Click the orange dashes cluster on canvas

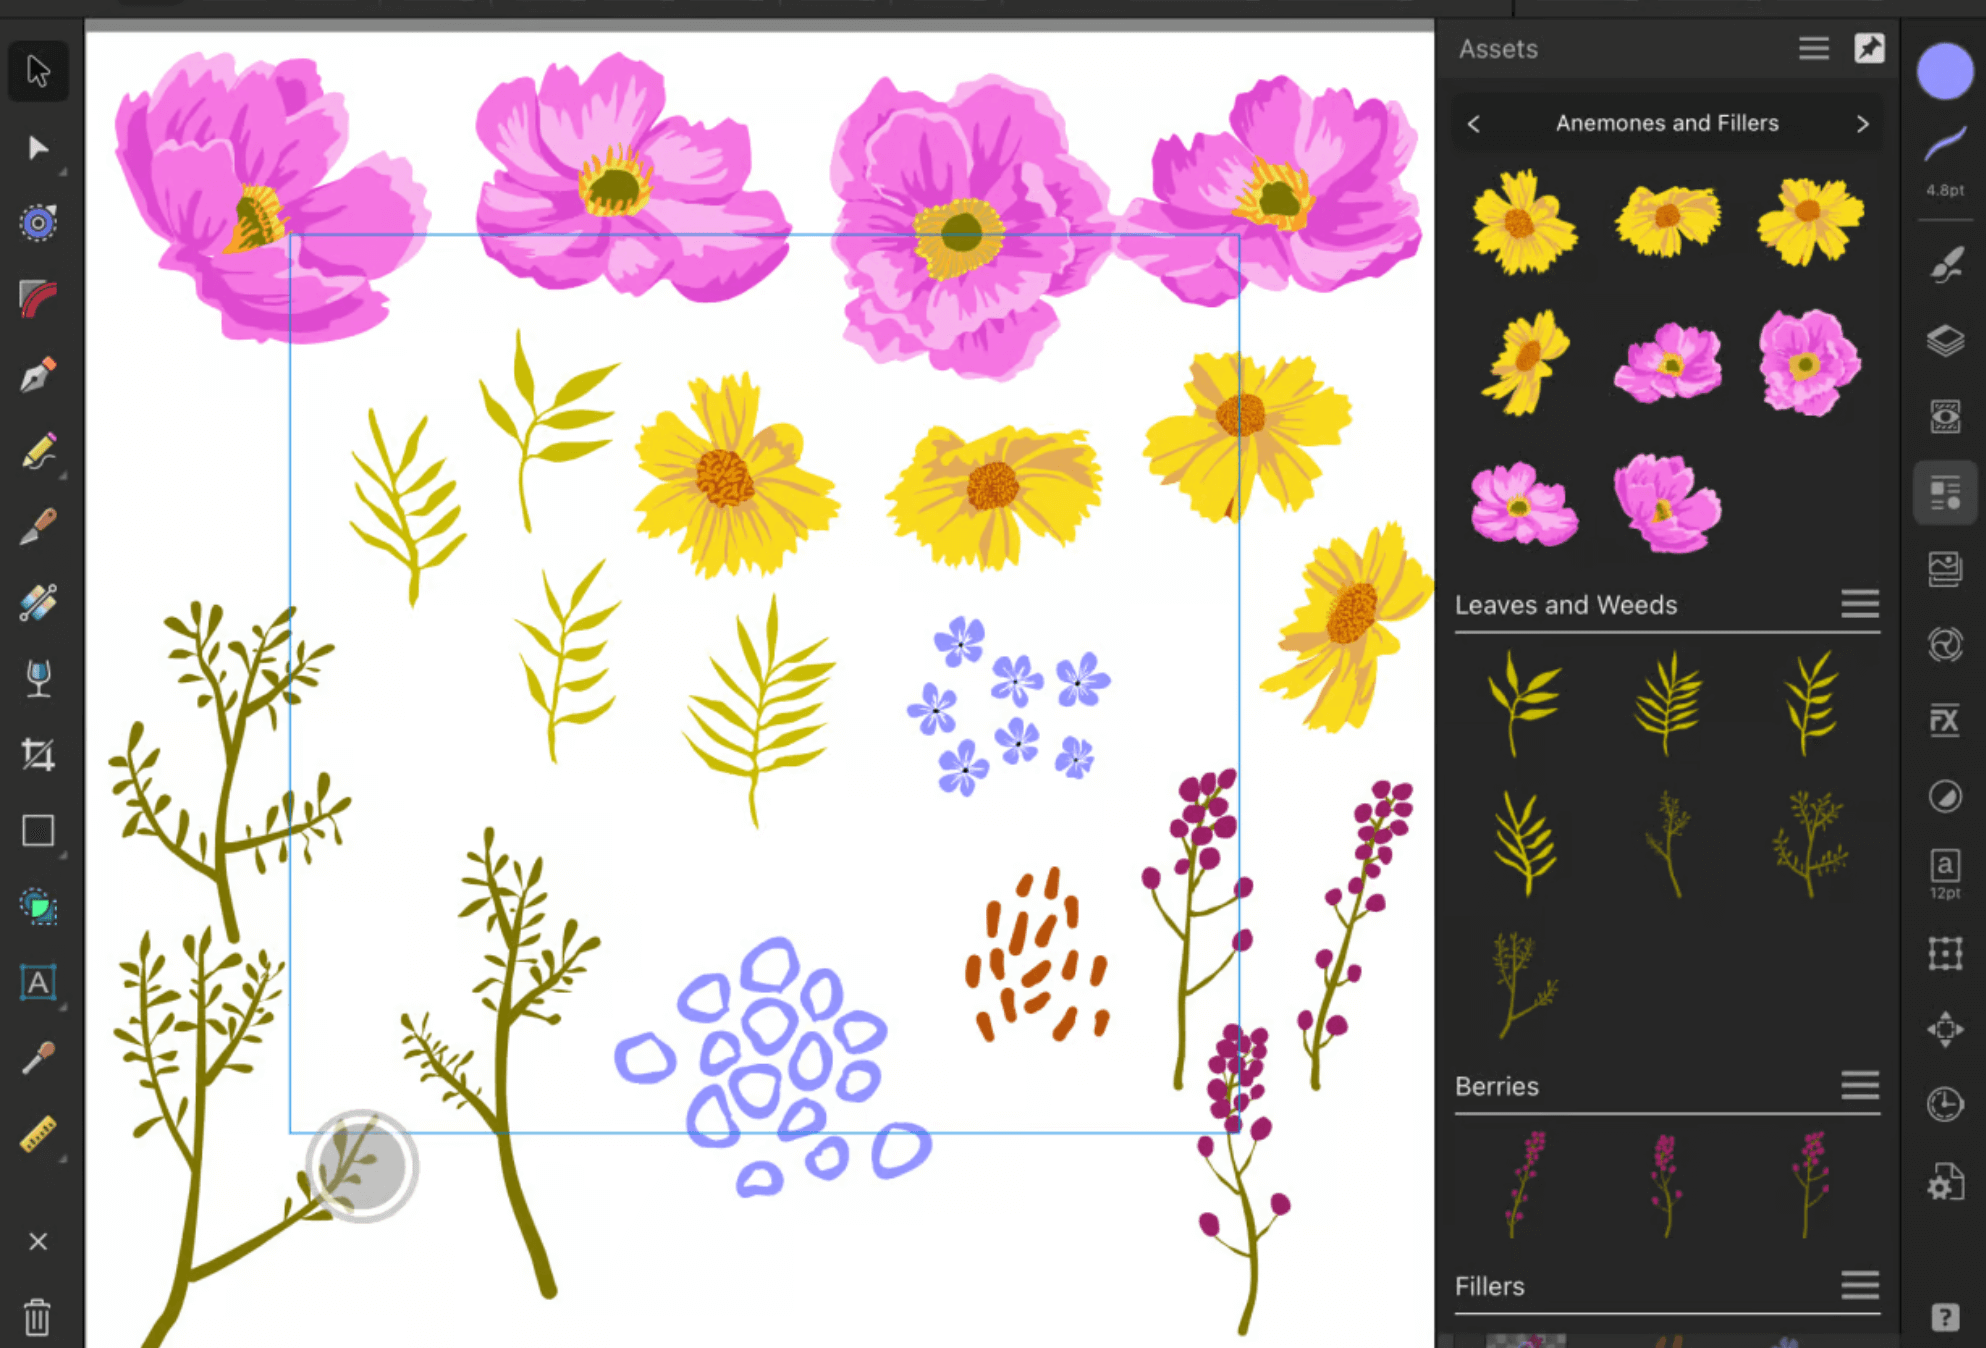(1037, 955)
